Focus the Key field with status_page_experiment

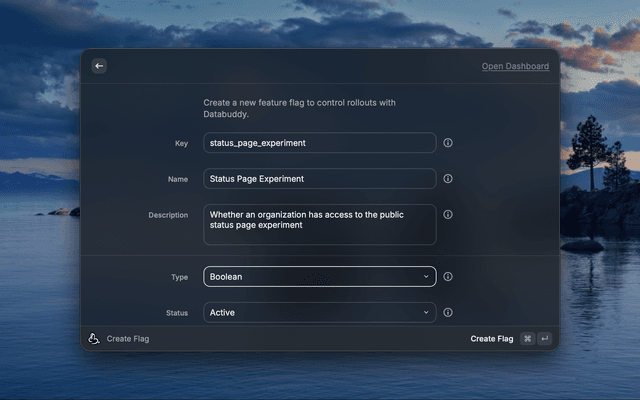(x=320, y=143)
